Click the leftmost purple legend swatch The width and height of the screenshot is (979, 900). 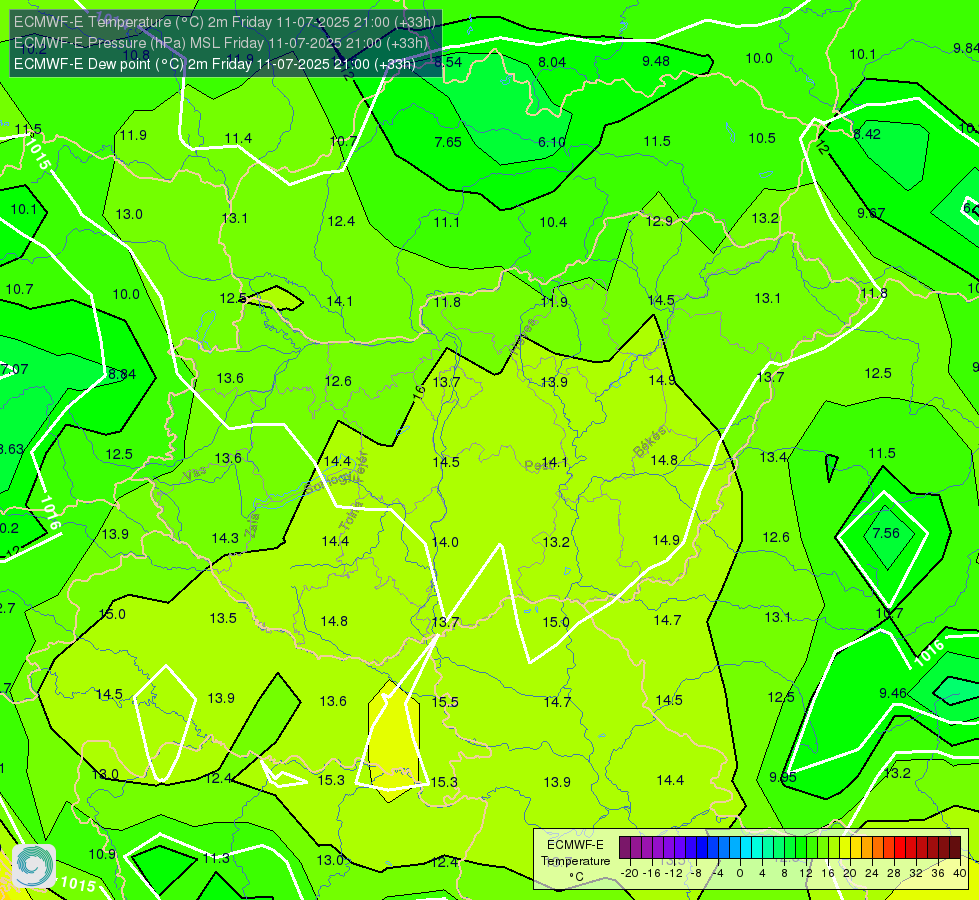coord(624,848)
